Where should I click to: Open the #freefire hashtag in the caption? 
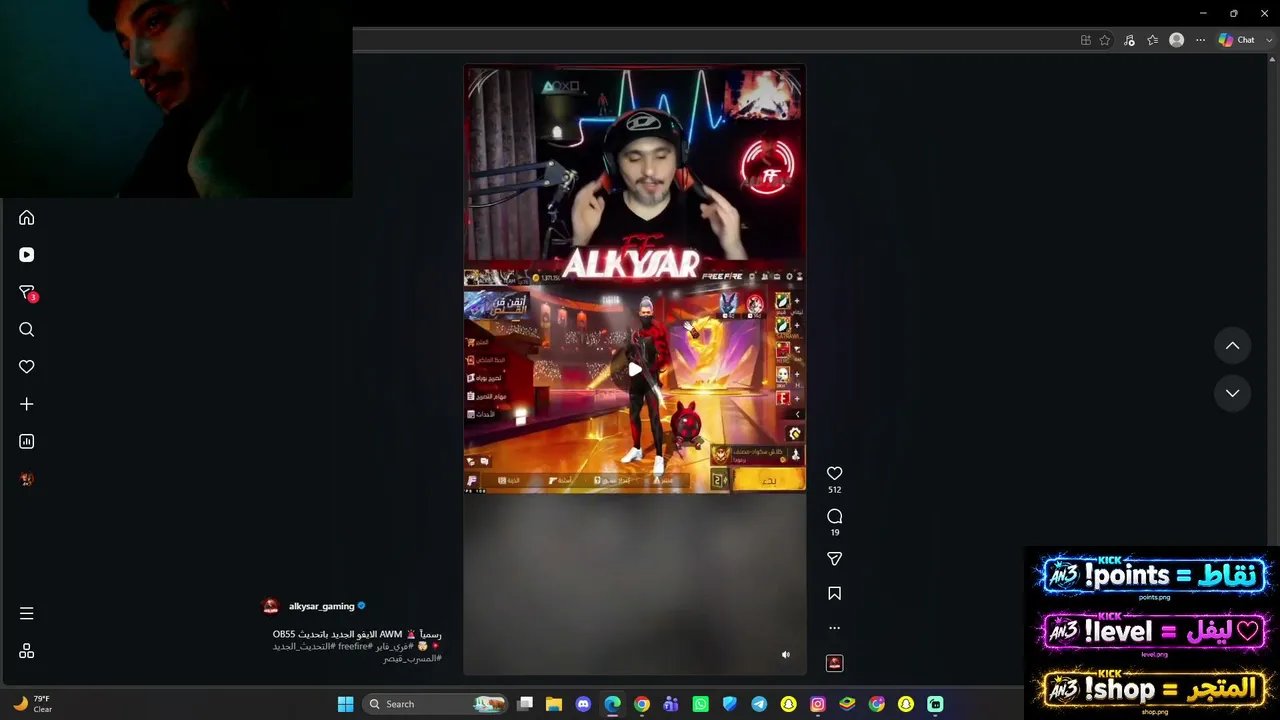pyautogui.click(x=355, y=646)
